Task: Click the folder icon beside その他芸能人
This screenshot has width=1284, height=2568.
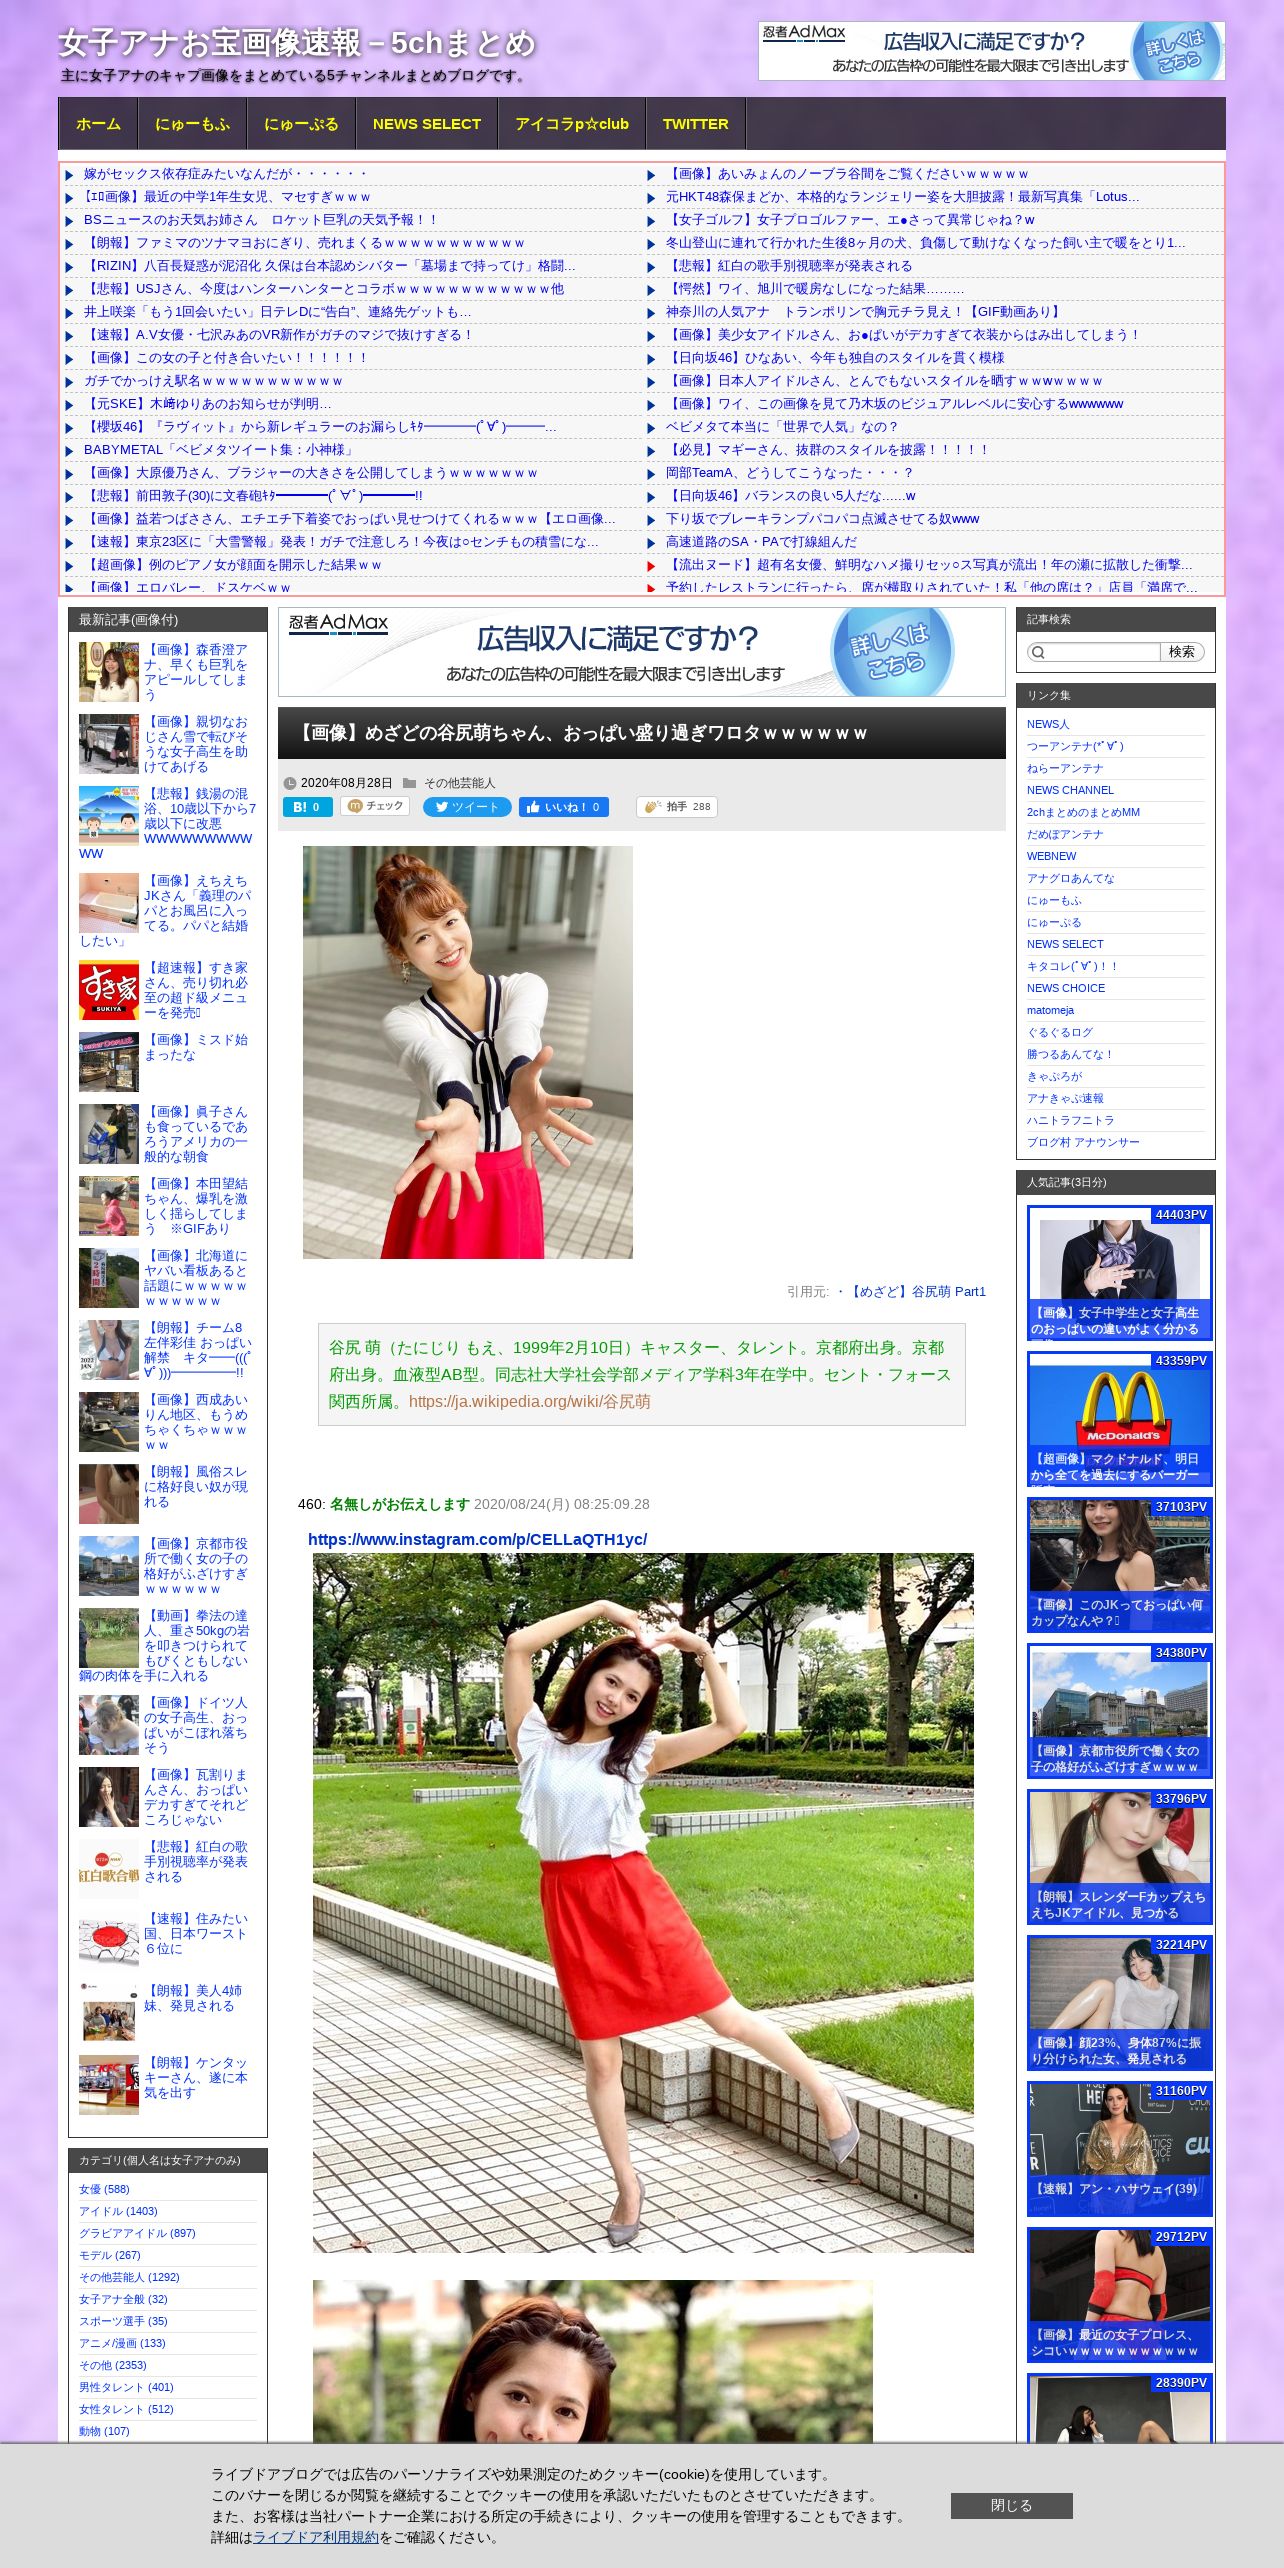Action: coord(409,783)
